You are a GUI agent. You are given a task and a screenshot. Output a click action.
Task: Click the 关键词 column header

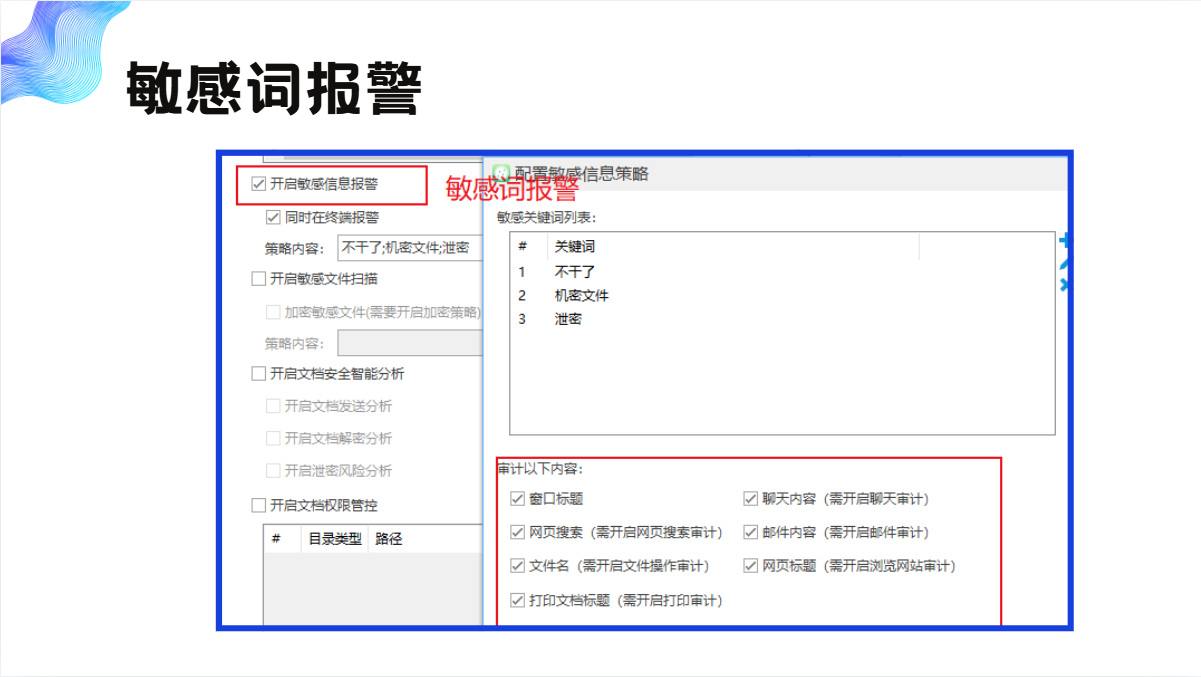click(x=575, y=246)
